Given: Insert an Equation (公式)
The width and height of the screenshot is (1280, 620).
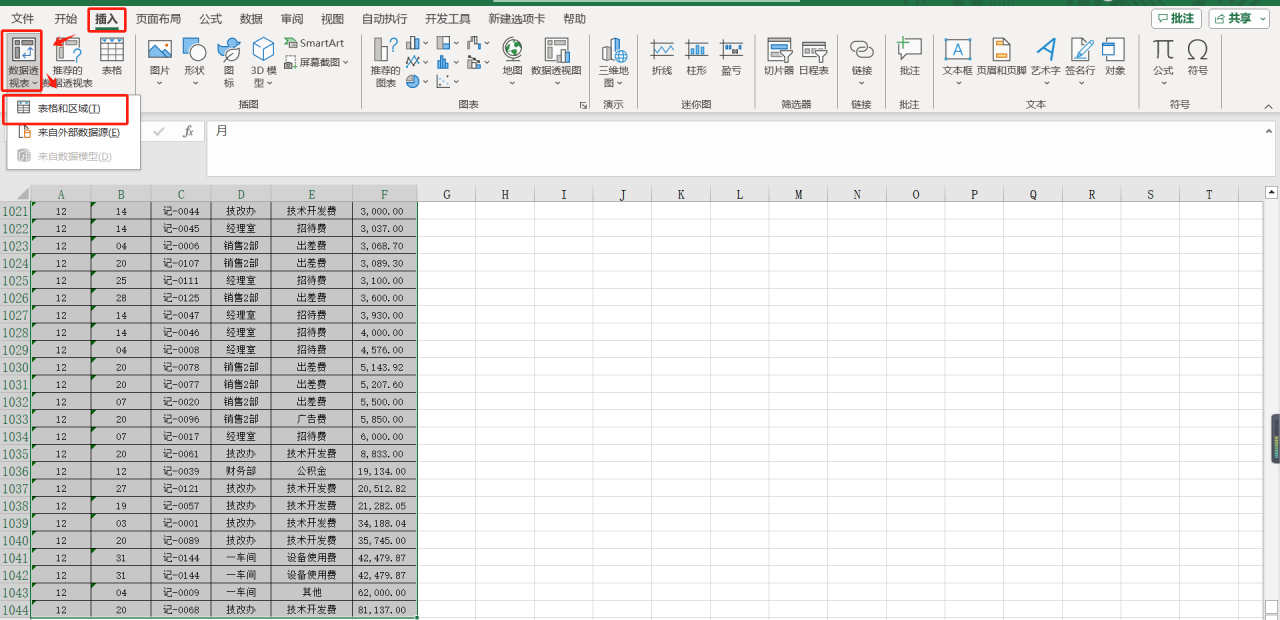Looking at the screenshot, I should [x=1163, y=63].
